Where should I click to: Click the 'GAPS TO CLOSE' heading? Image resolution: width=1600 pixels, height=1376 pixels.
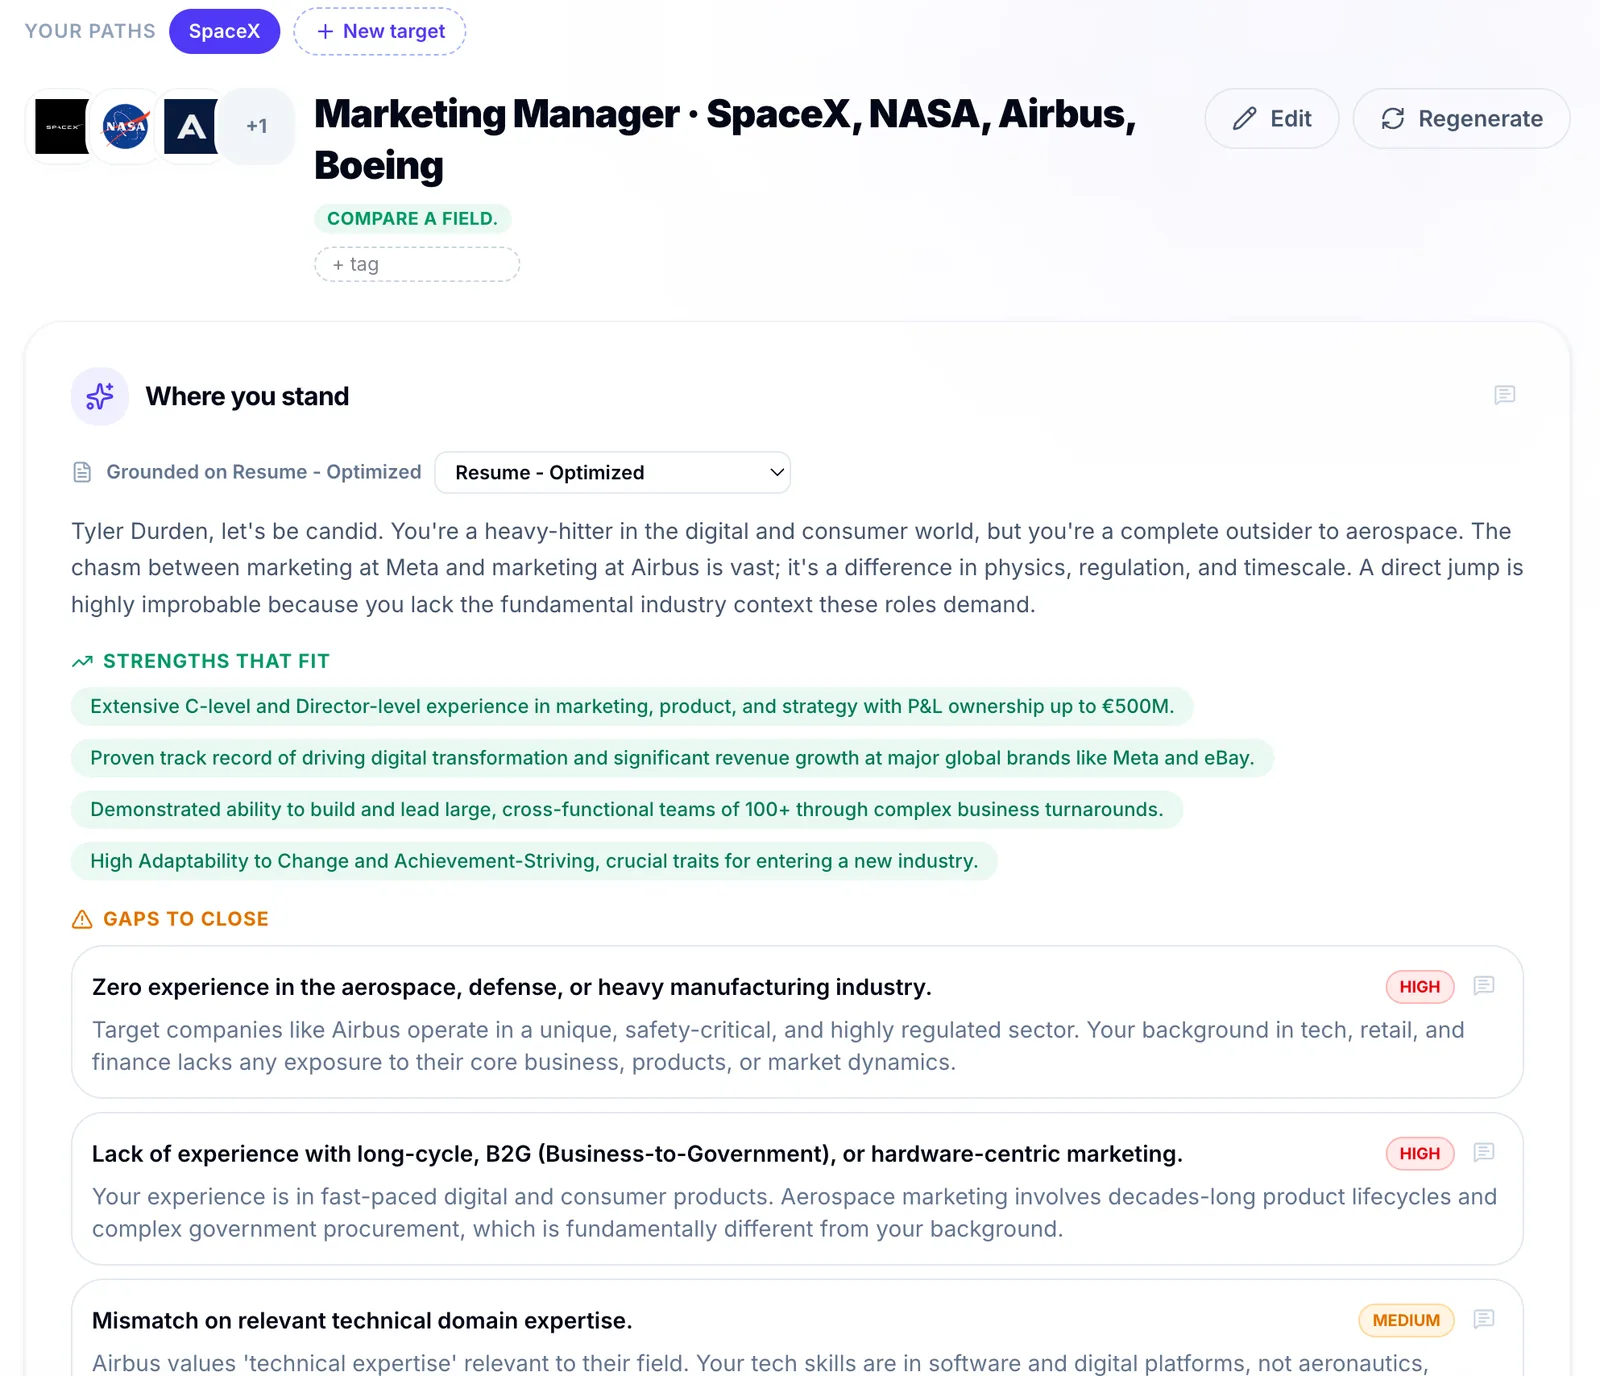tap(186, 919)
